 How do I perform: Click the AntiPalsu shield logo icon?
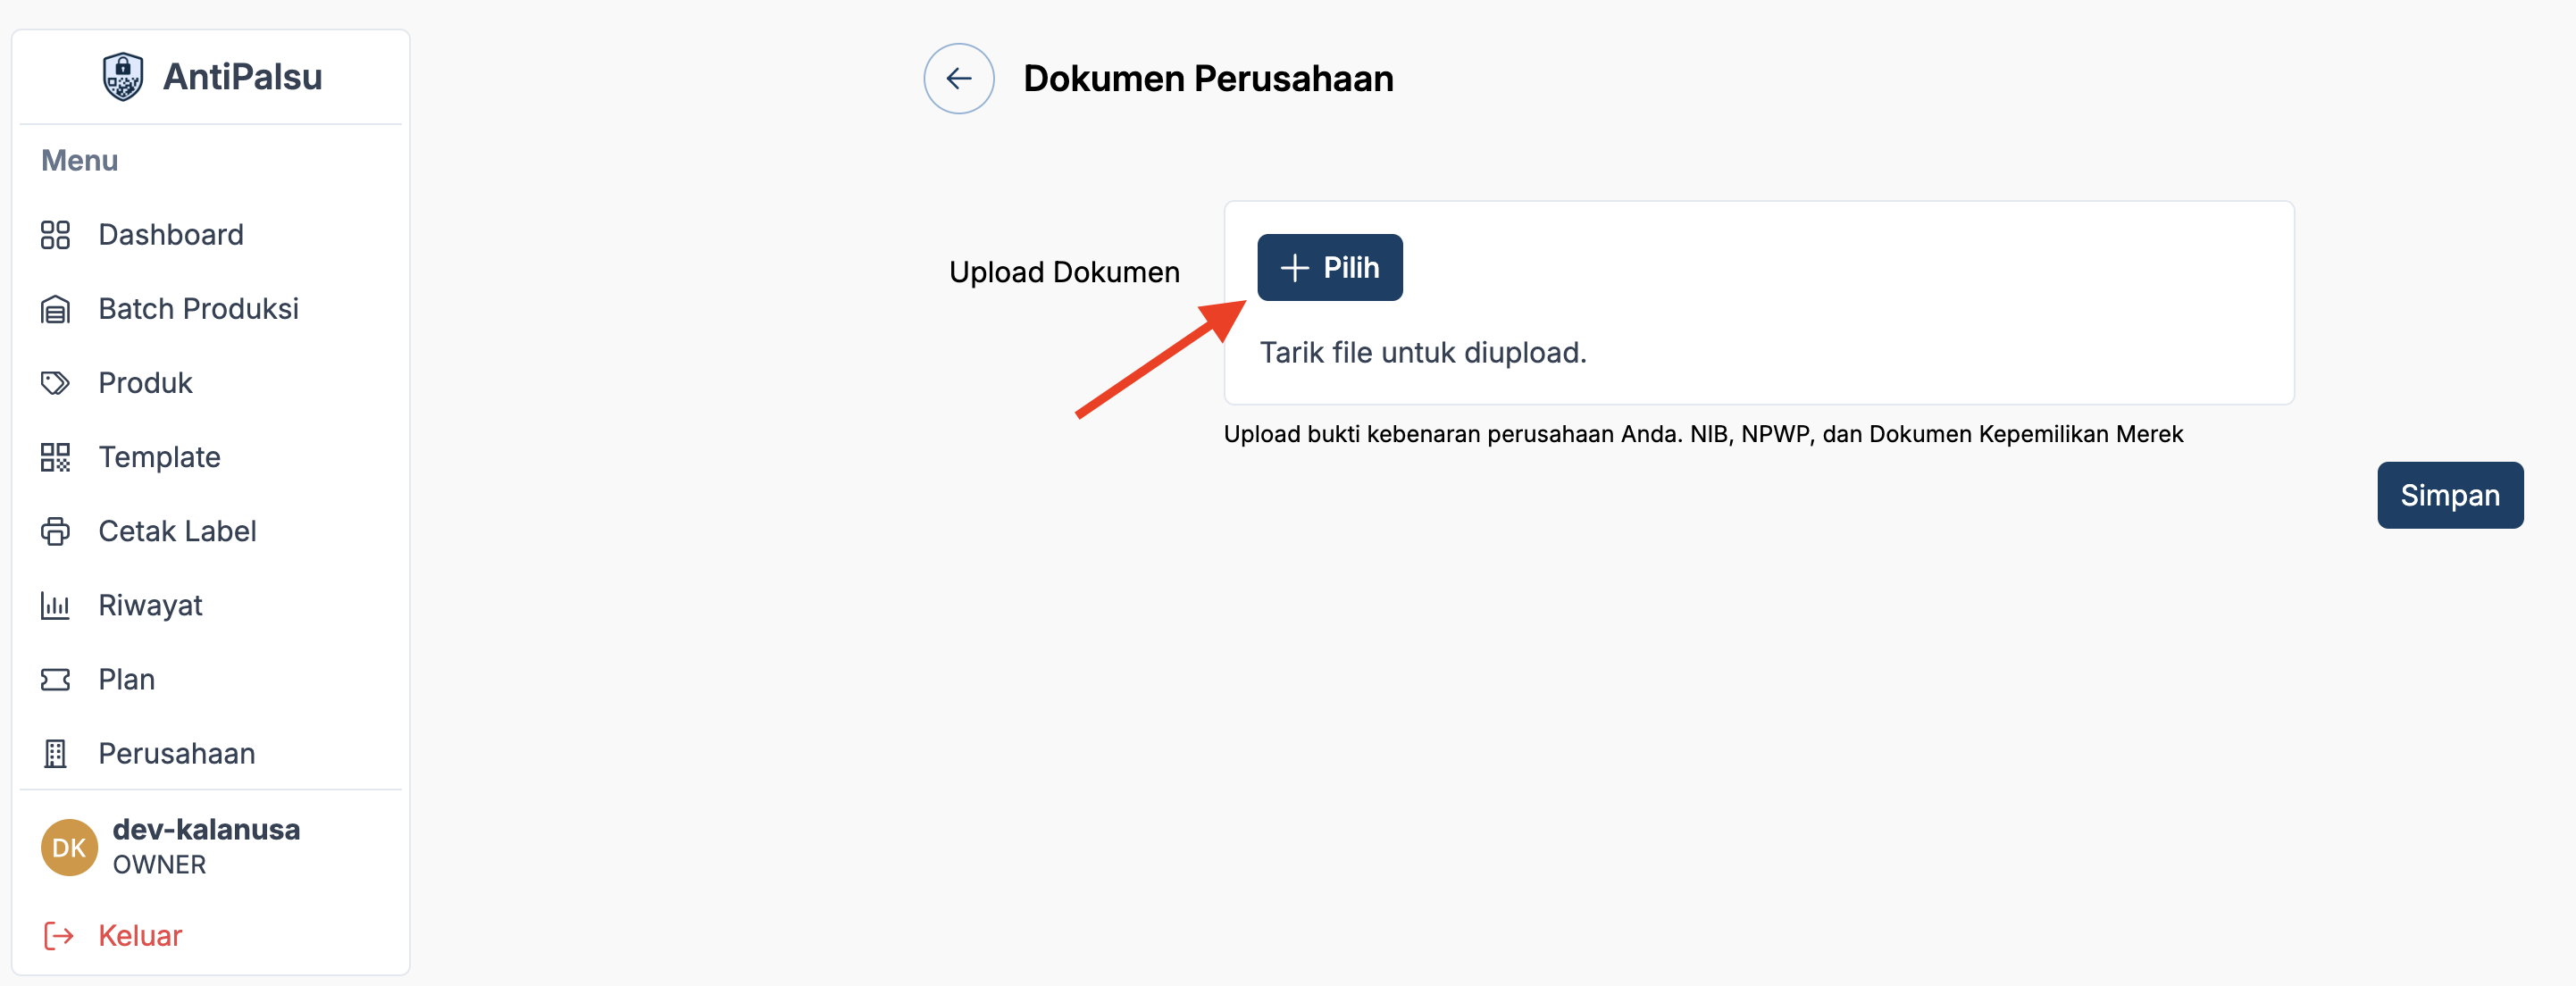[x=122, y=77]
